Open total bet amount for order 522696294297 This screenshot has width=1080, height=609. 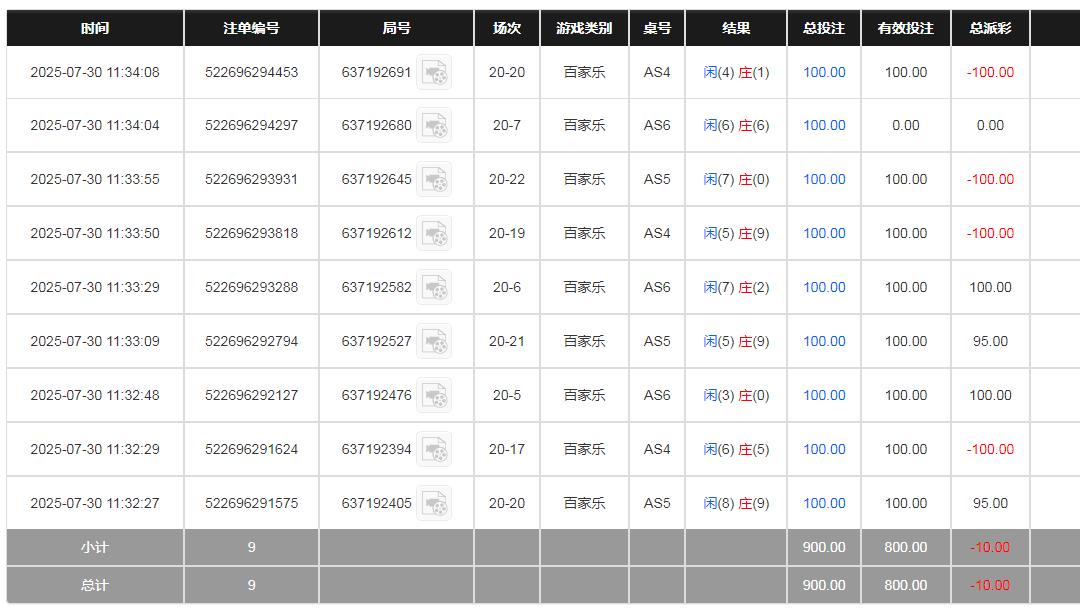pos(824,126)
